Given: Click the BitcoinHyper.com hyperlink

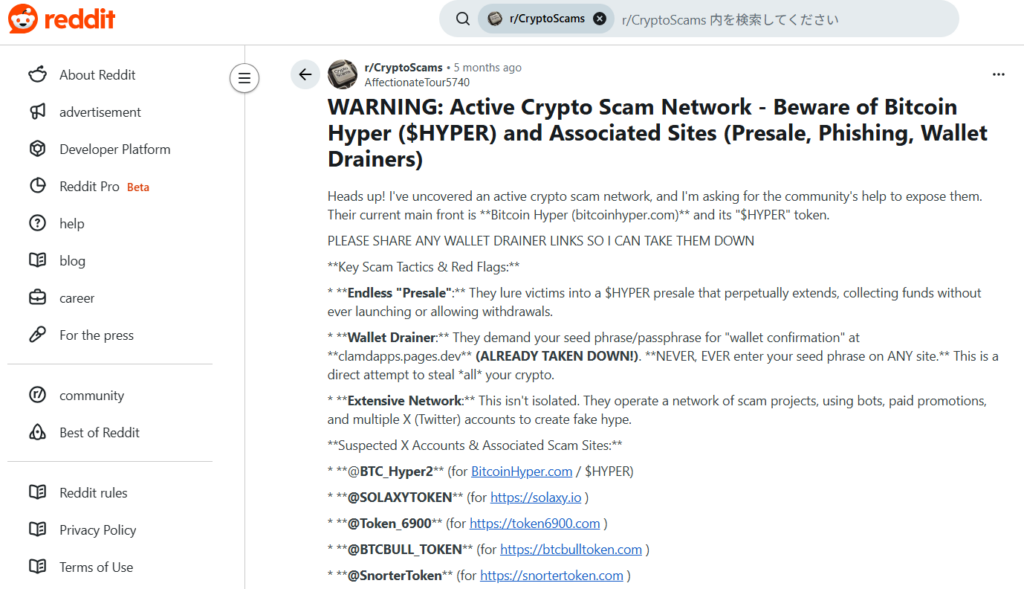Looking at the screenshot, I should coord(521,471).
